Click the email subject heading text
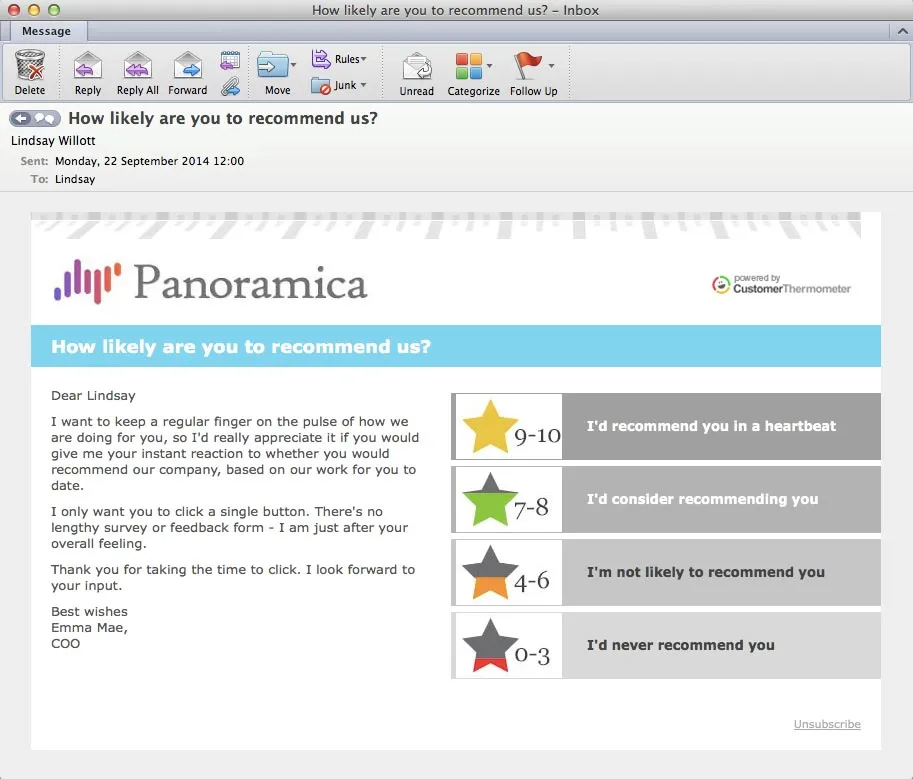The image size is (913, 779). pos(223,118)
